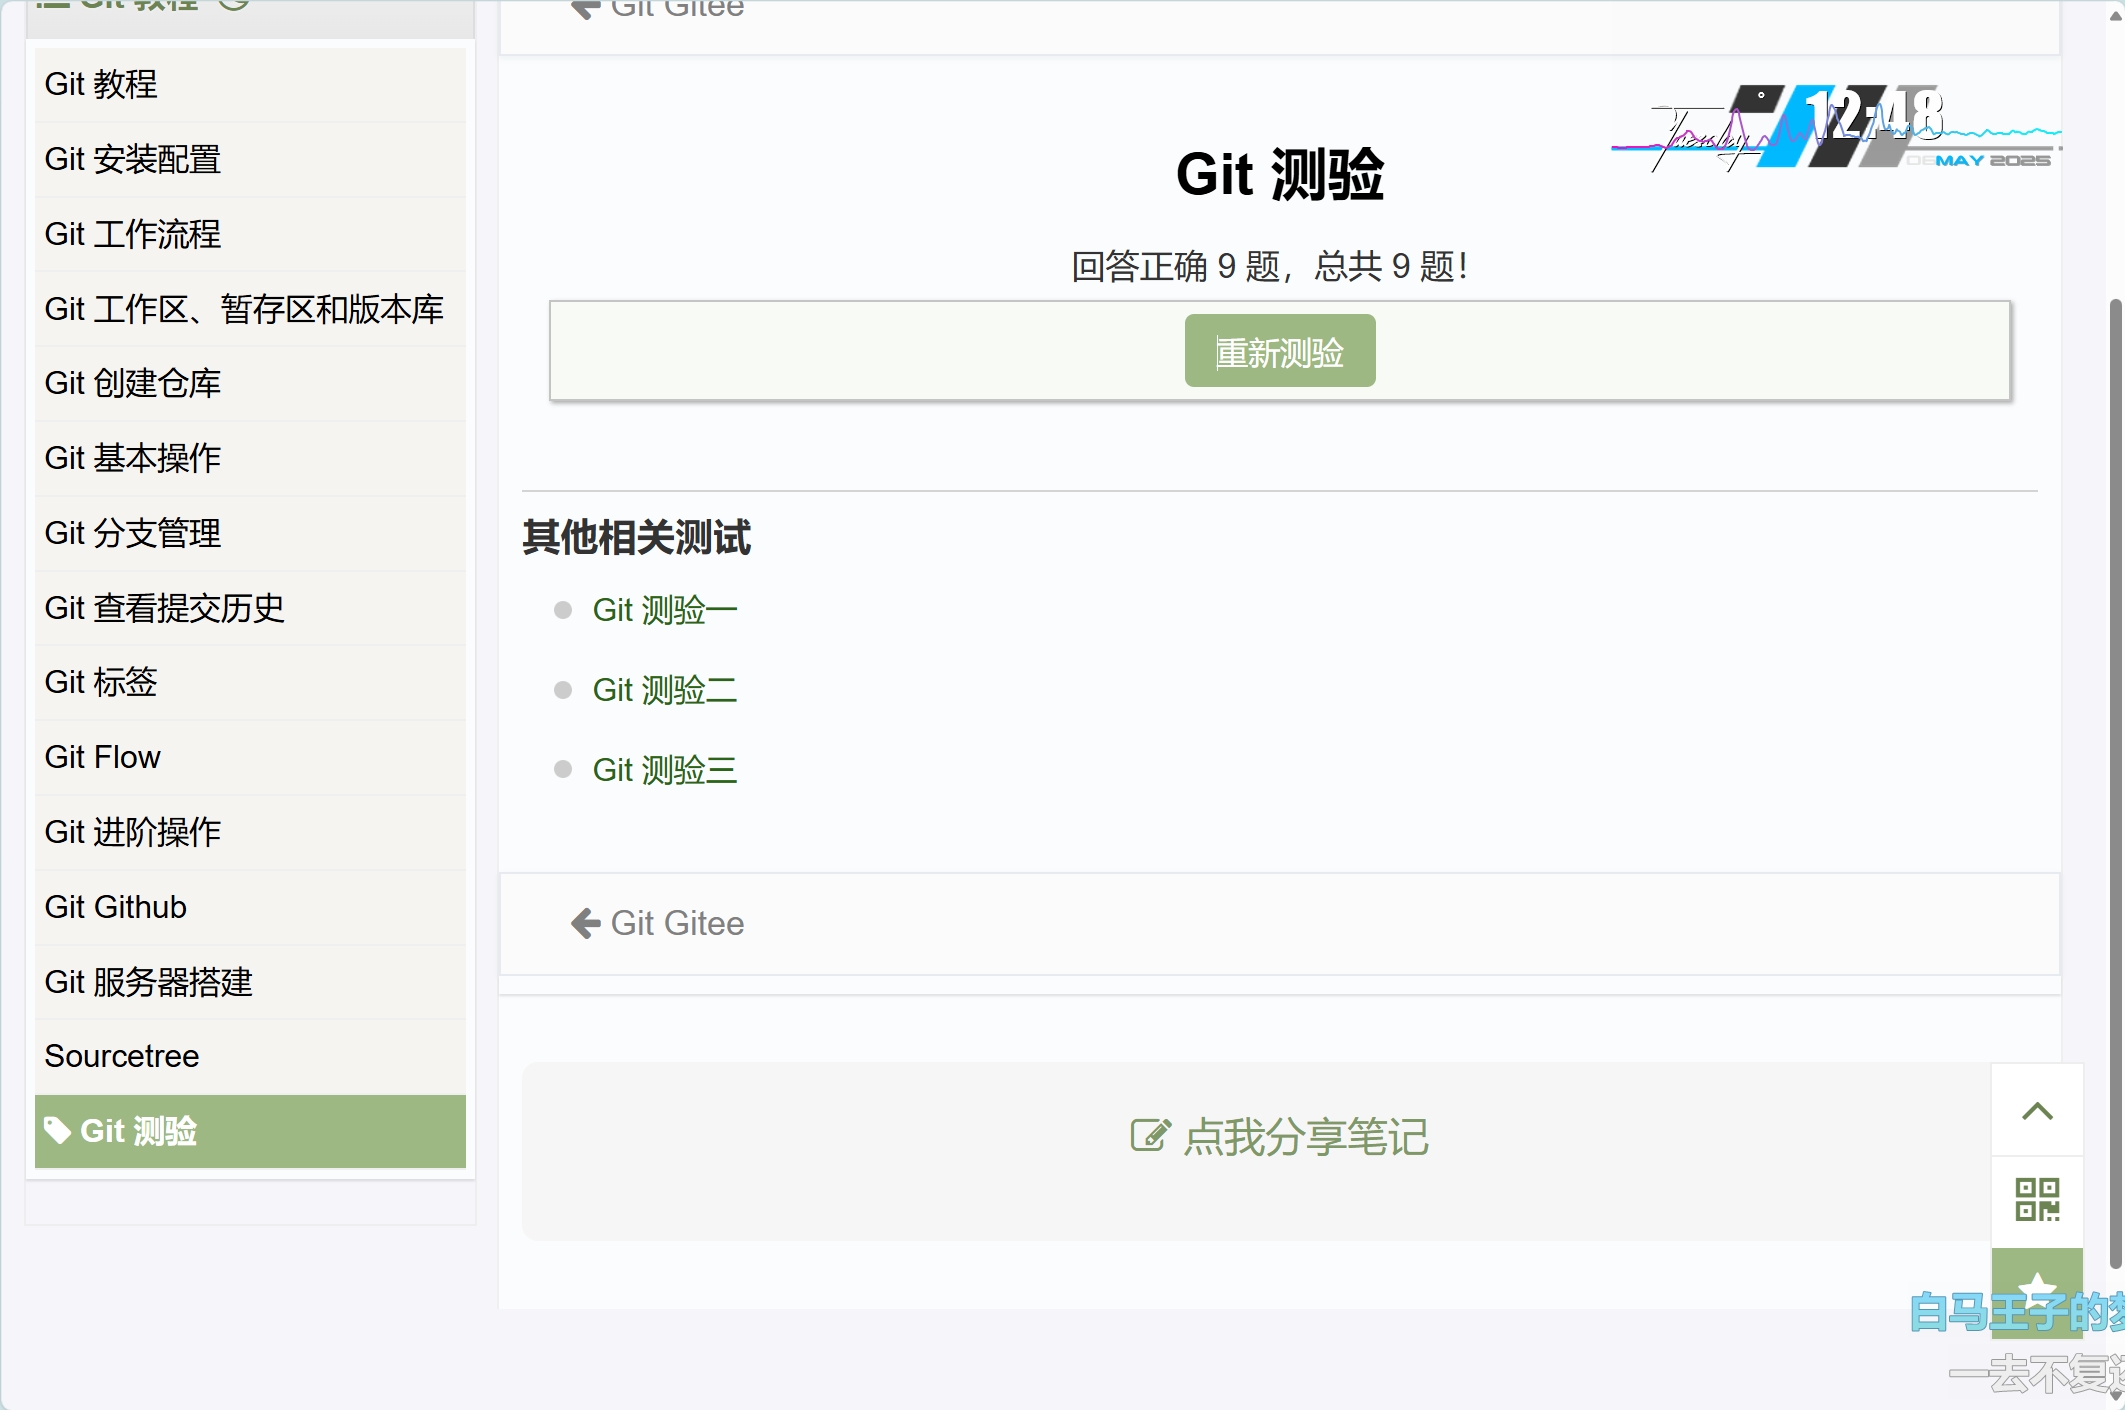Open the Git 测验一 link

(664, 610)
